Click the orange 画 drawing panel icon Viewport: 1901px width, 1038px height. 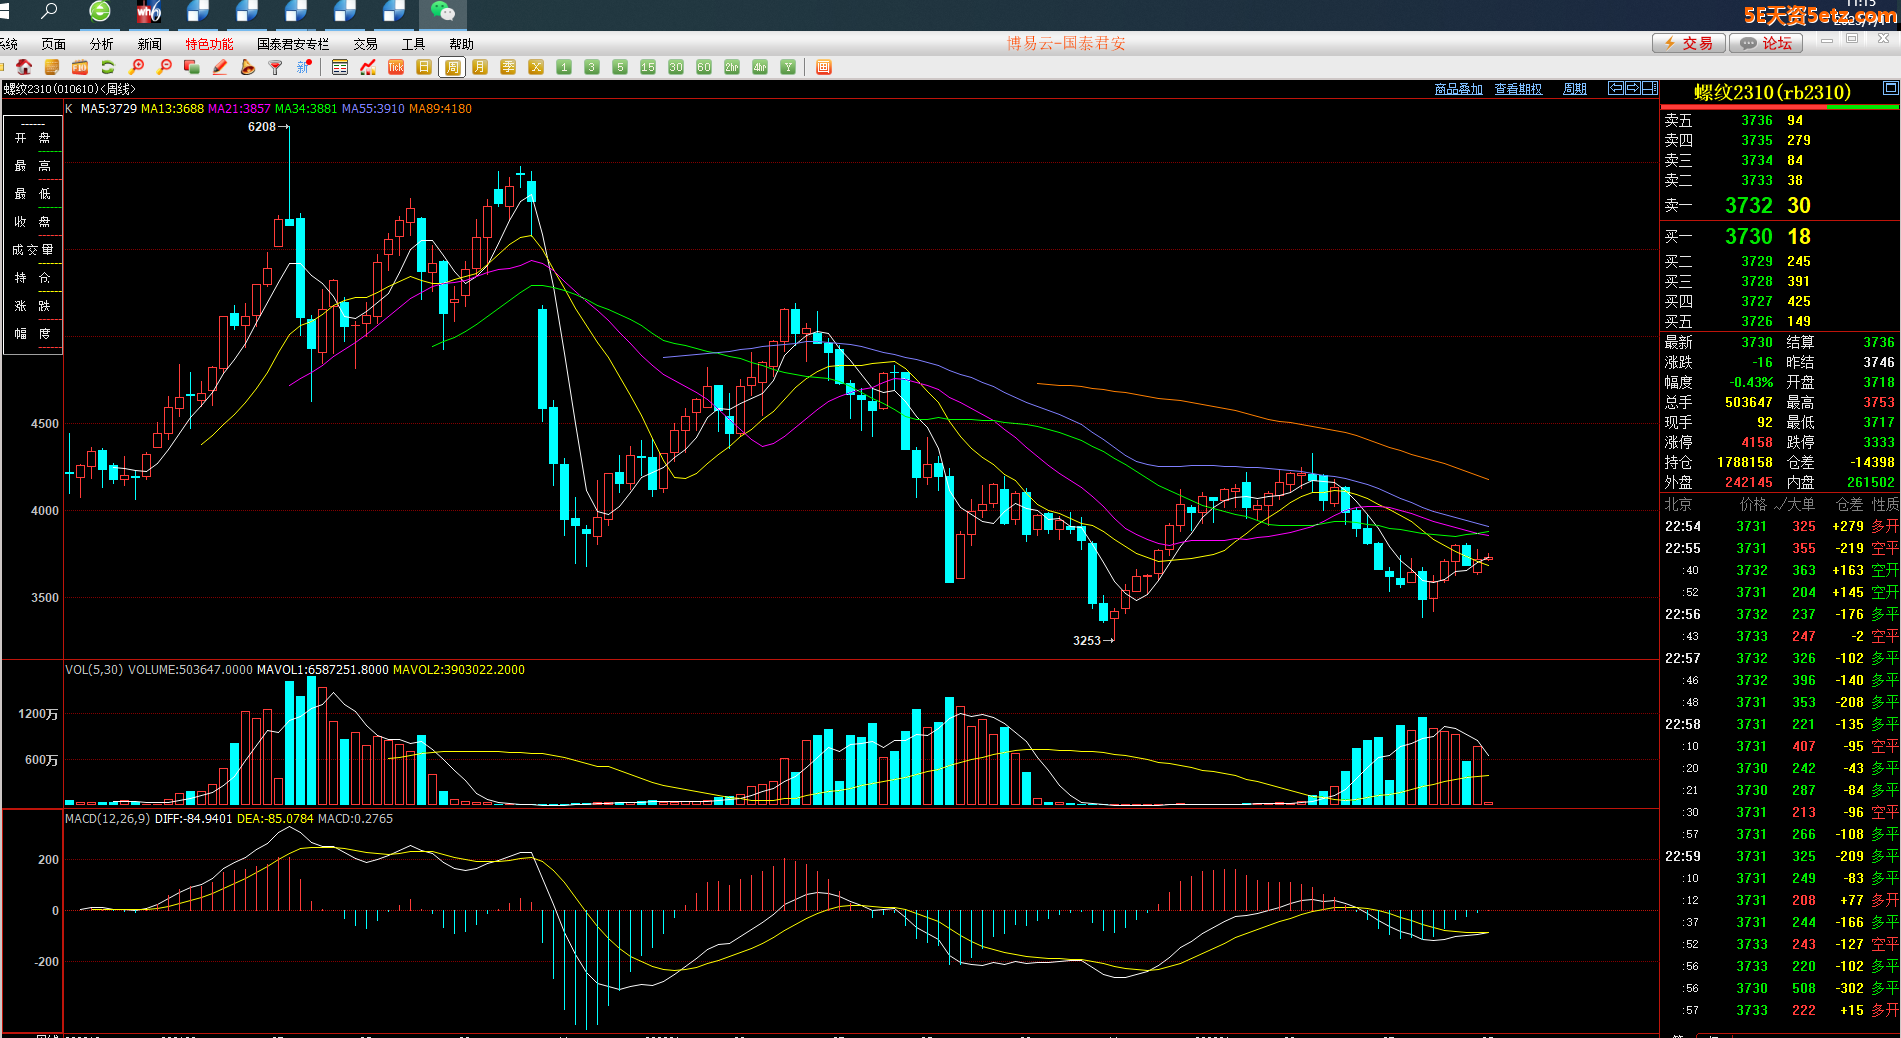(824, 67)
